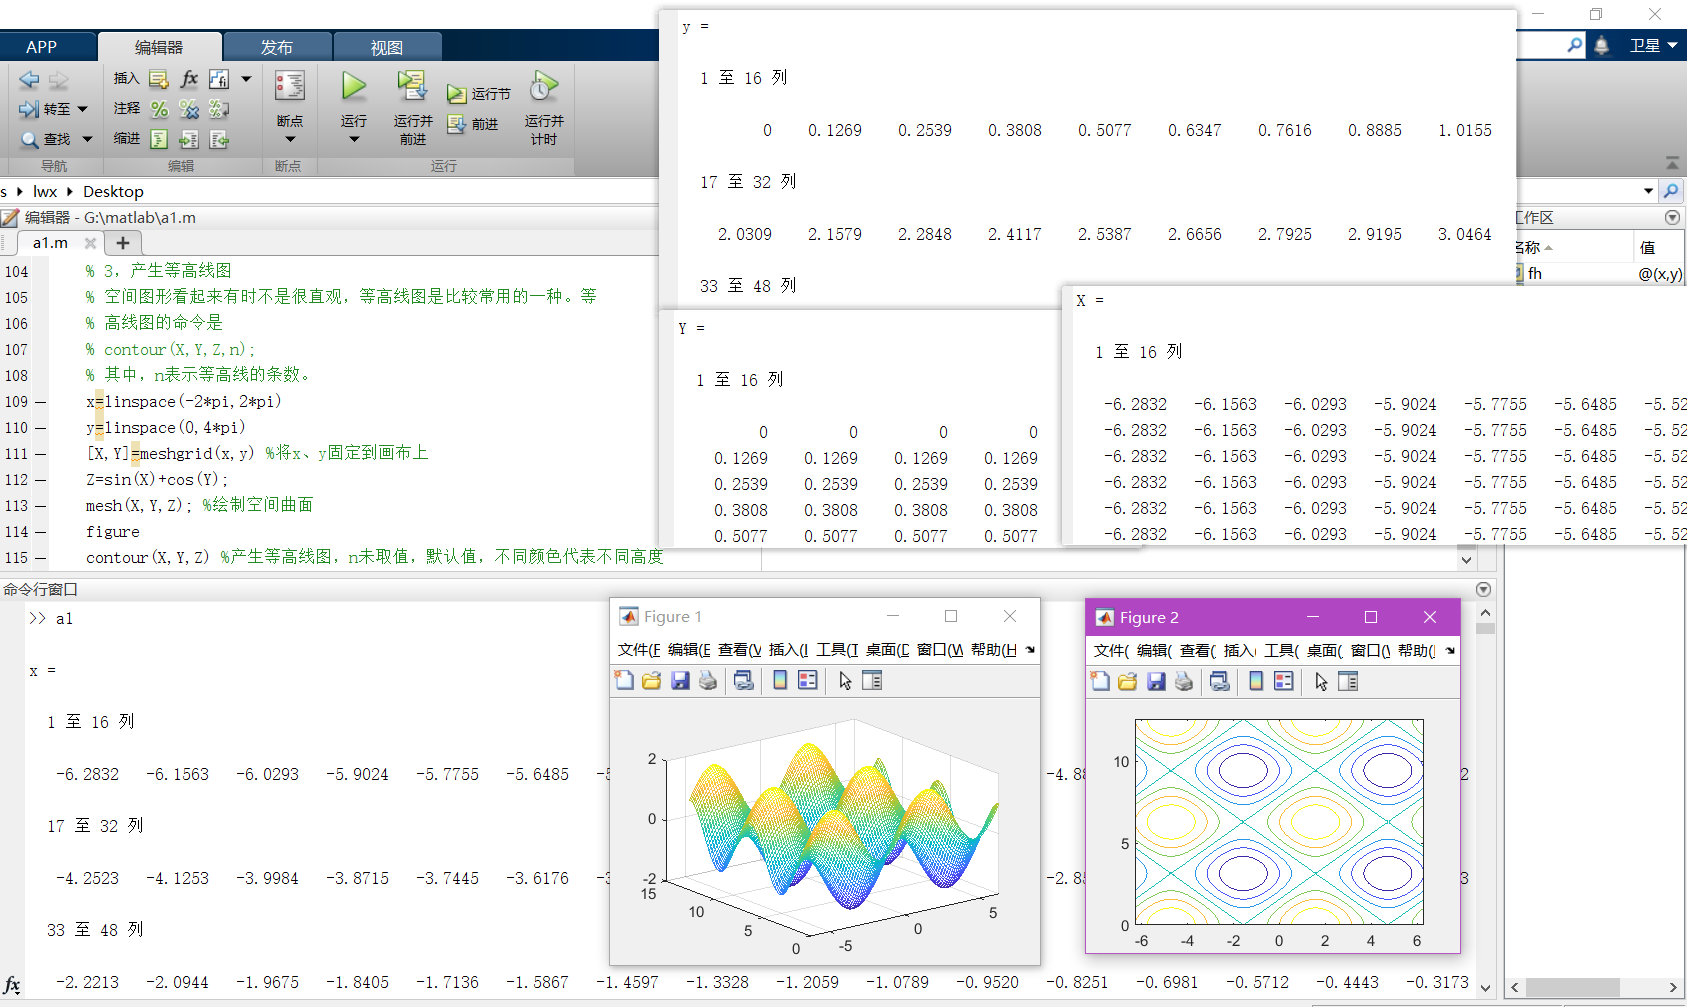Switch to the APP tab

click(42, 47)
